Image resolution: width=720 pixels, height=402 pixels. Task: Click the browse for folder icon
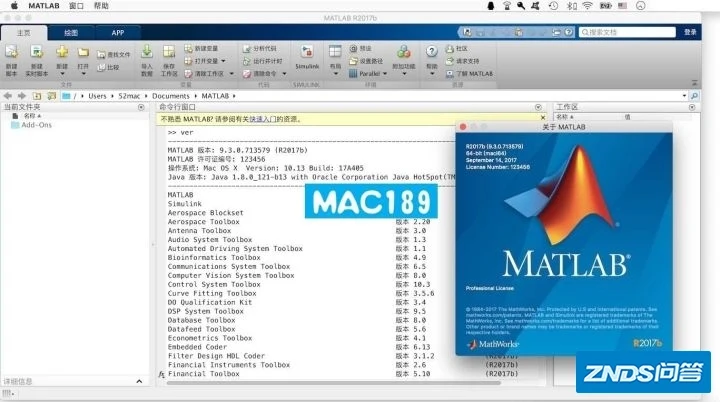pos(51,96)
